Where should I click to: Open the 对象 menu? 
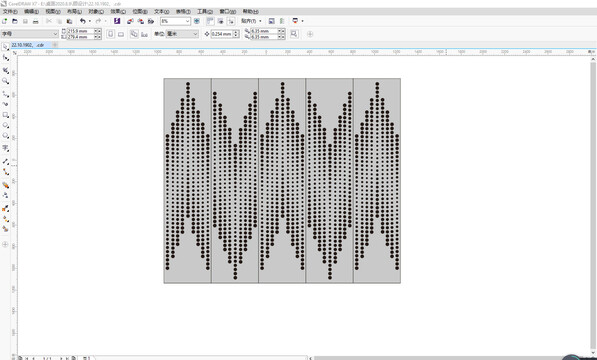pos(96,12)
